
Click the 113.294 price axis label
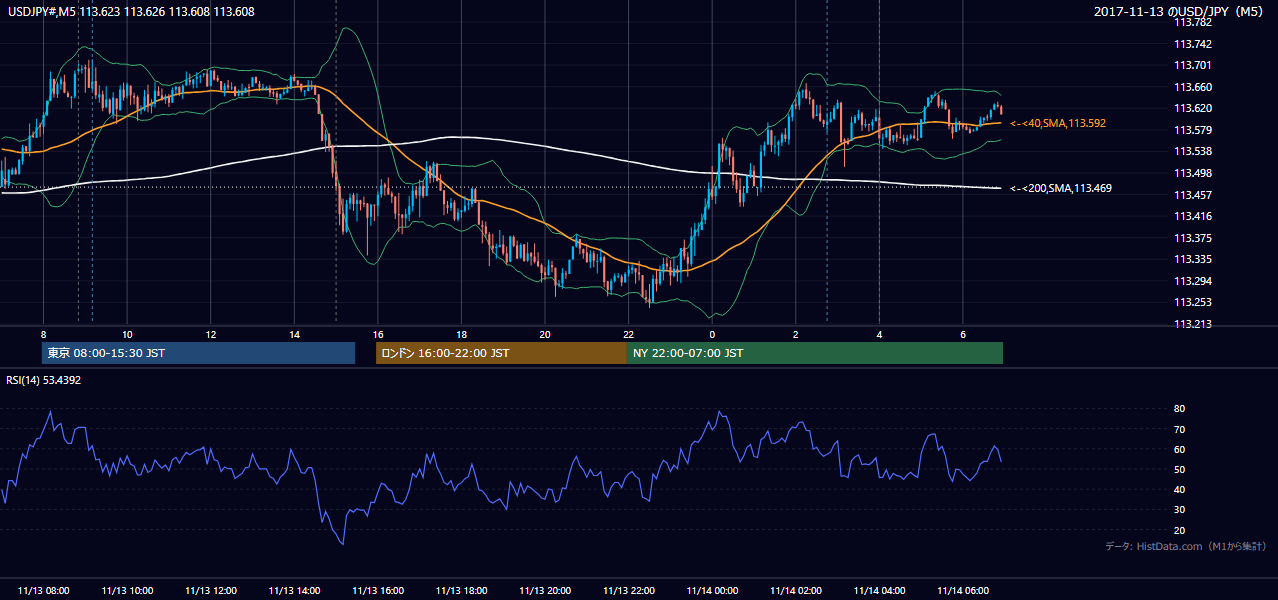[x=1192, y=281]
